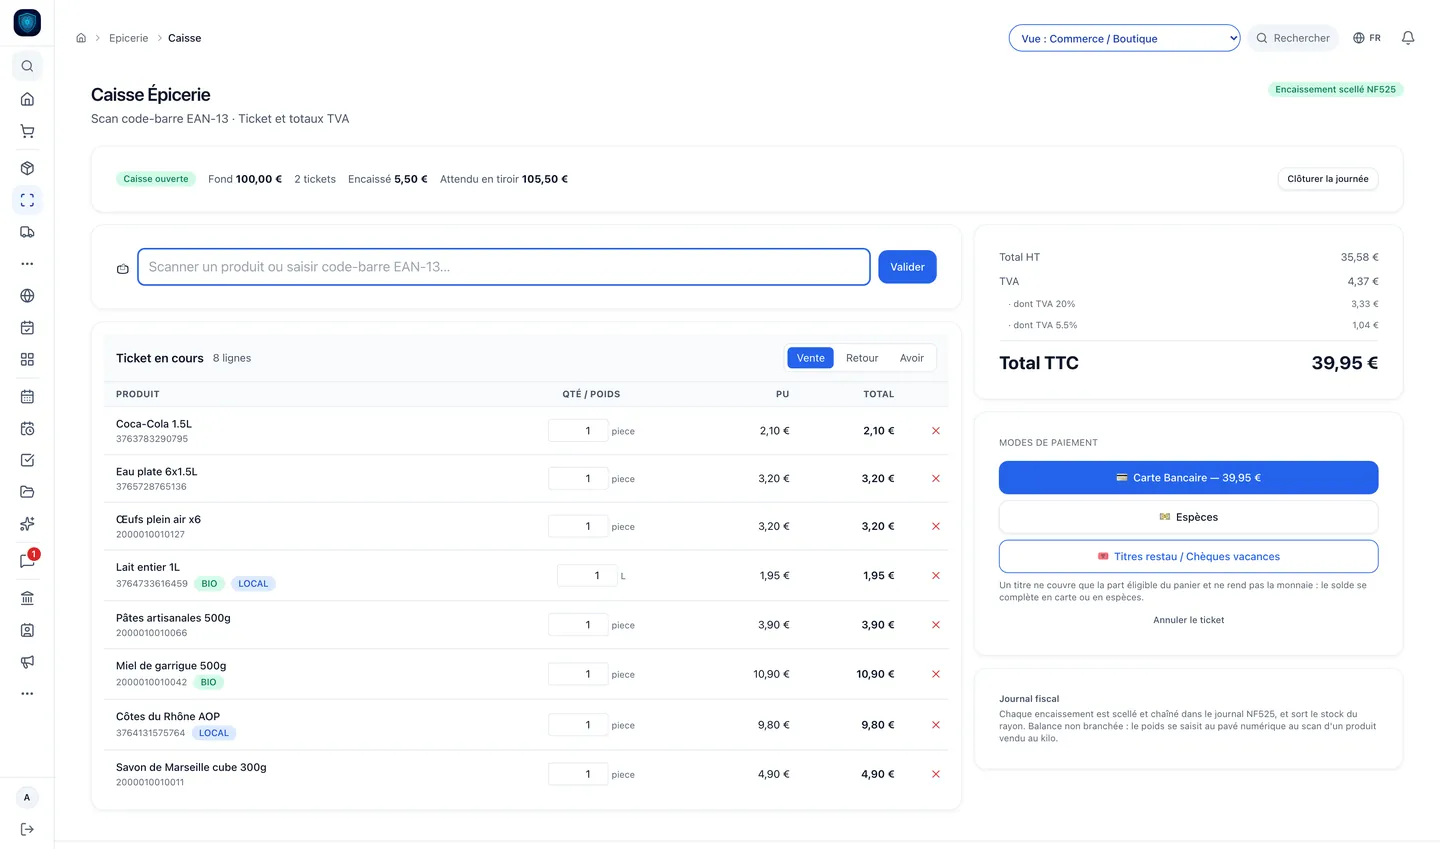Select the Vente ticket mode

(x=810, y=358)
